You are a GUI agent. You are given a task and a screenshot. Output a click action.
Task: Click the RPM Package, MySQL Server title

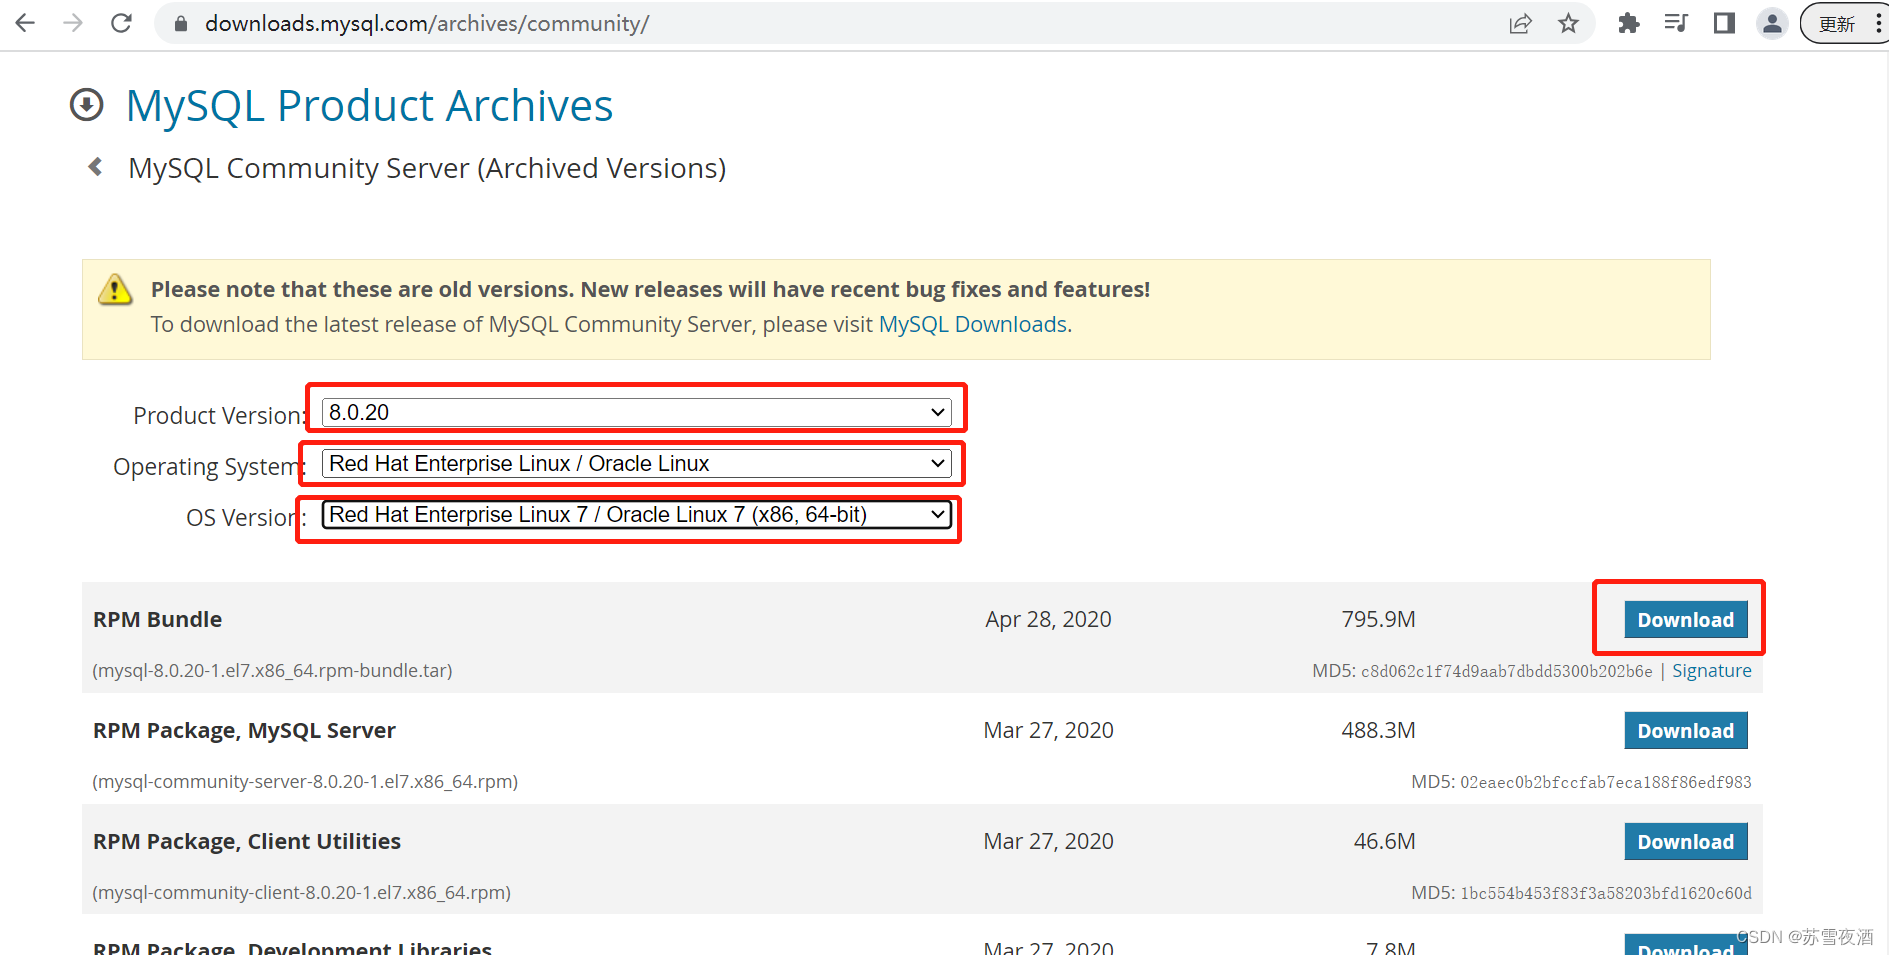pyautogui.click(x=244, y=730)
